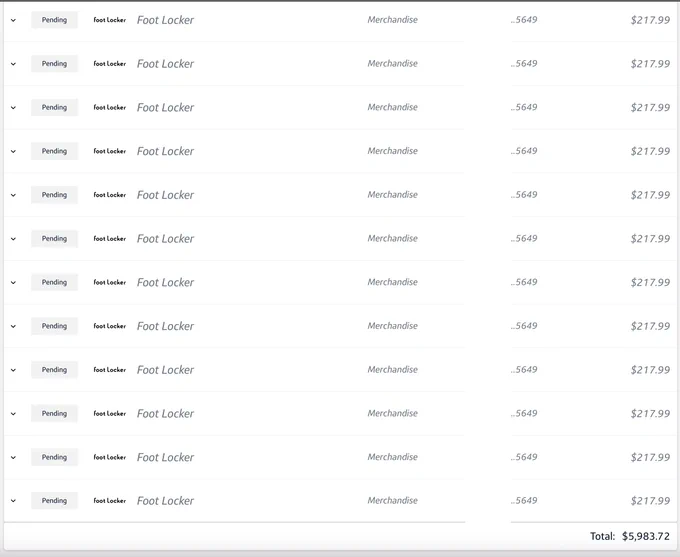Click the Pending badge in the first row
This screenshot has width=680, height=557.
[54, 20]
